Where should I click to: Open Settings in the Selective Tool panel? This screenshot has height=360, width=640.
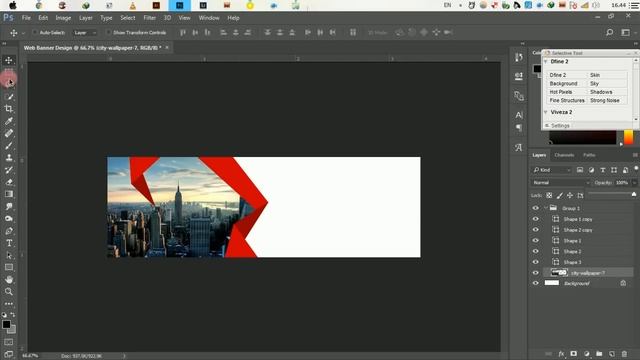click(x=560, y=126)
